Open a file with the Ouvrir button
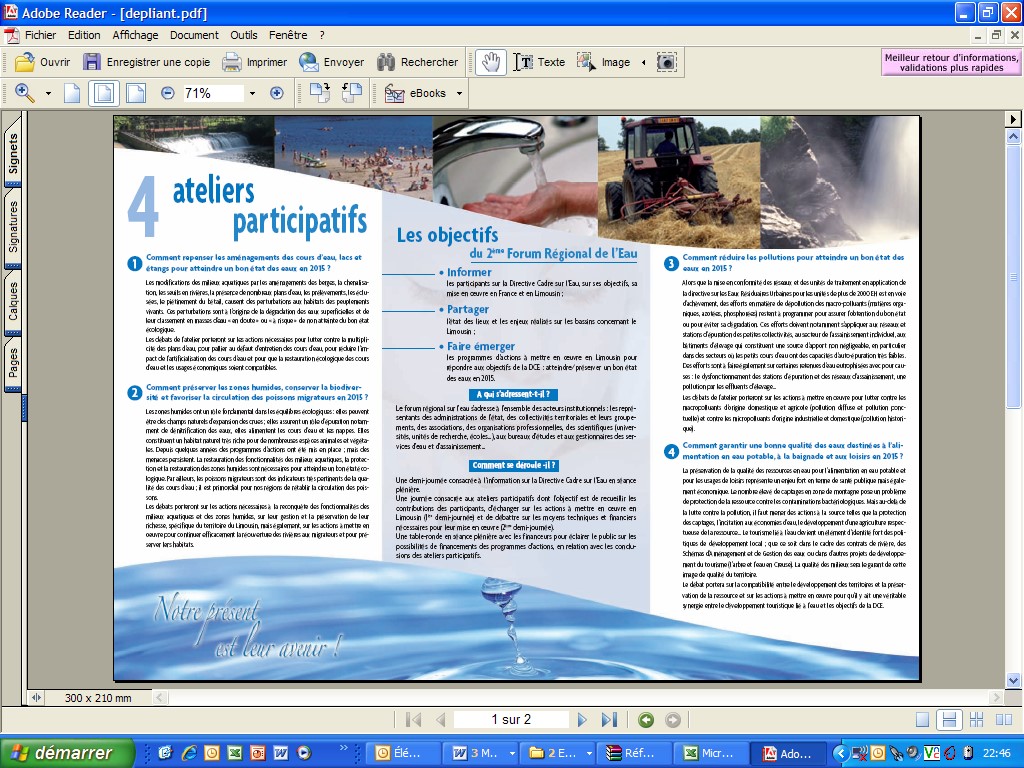Screen dimensions: 1024x768 coord(42,62)
